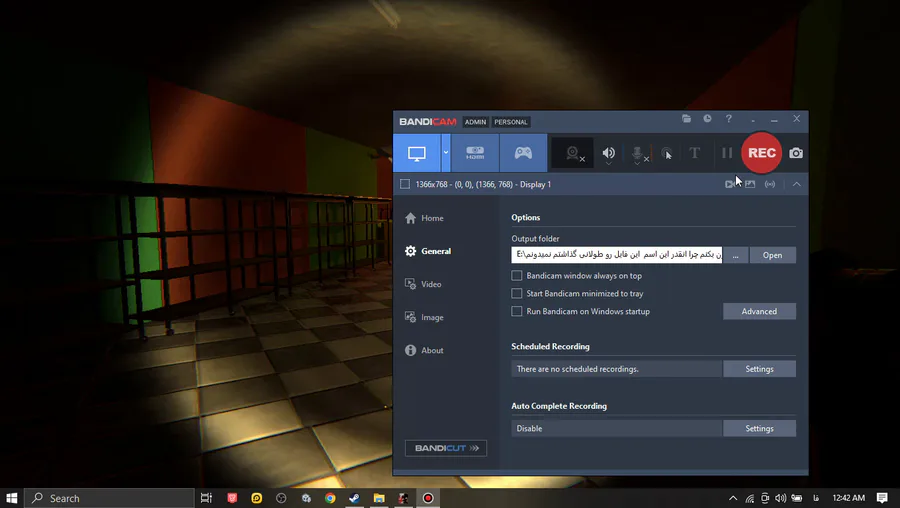
Task: Switch to Game Recording mode gamepad icon
Action: click(523, 153)
